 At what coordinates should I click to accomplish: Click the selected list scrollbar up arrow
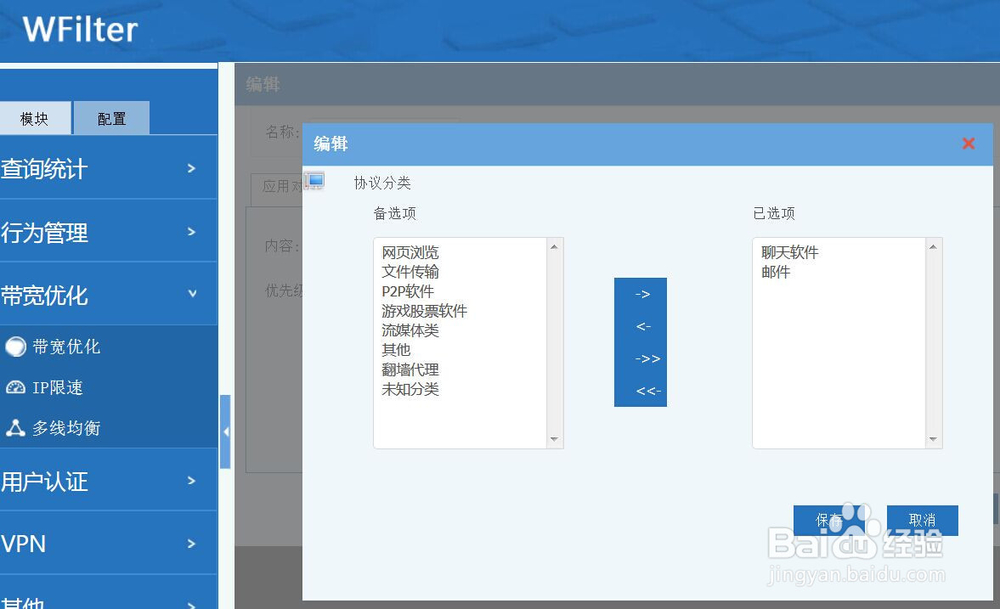933,247
